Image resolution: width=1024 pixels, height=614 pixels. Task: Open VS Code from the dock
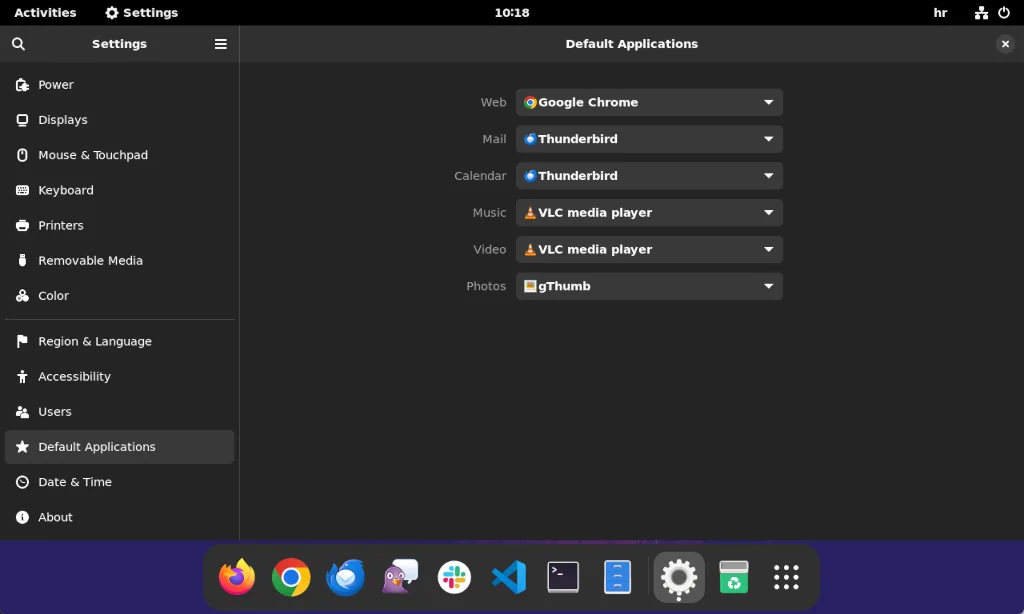[x=508, y=577]
